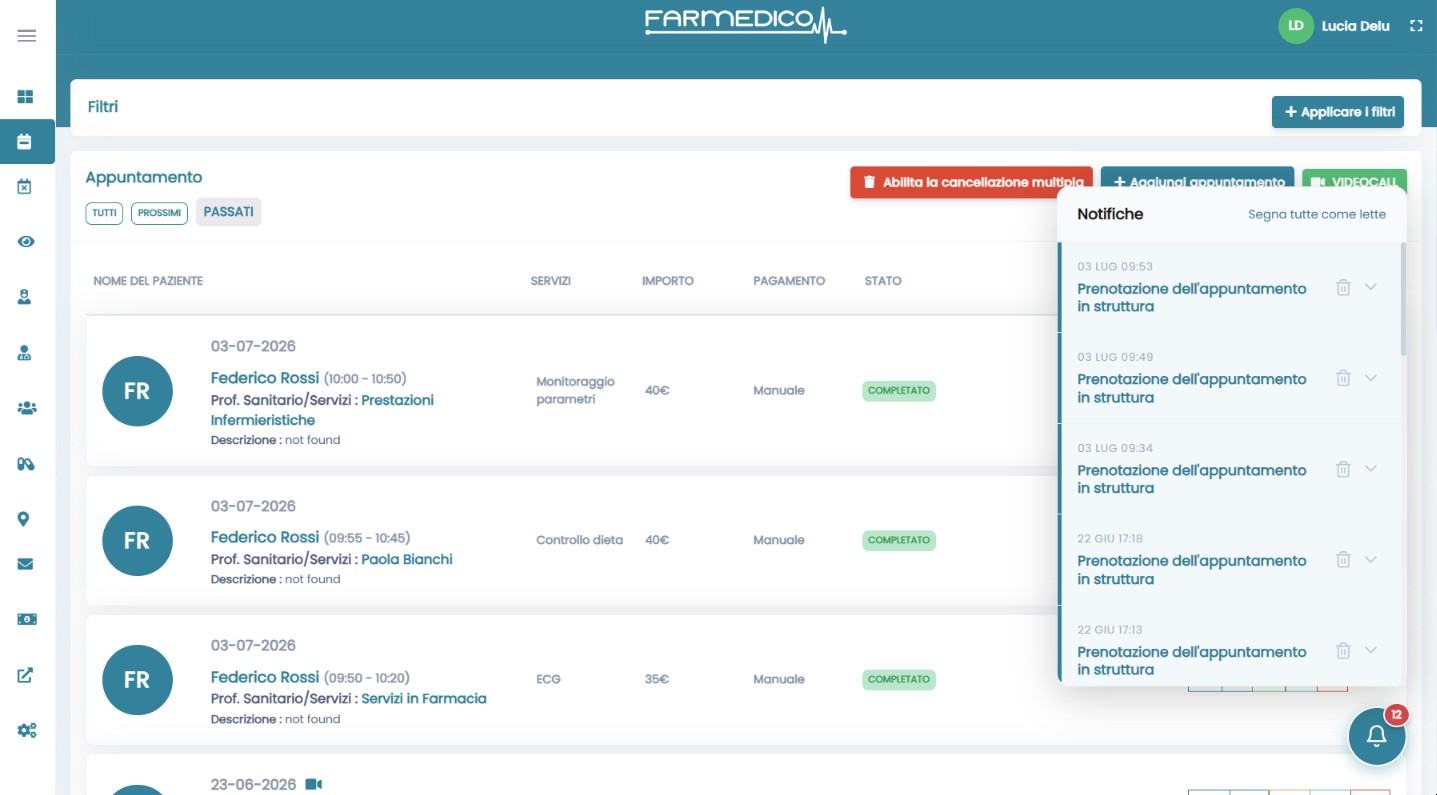The image size is (1437, 795).
Task: Start a VIDEOCALL
Action: pyautogui.click(x=1354, y=182)
